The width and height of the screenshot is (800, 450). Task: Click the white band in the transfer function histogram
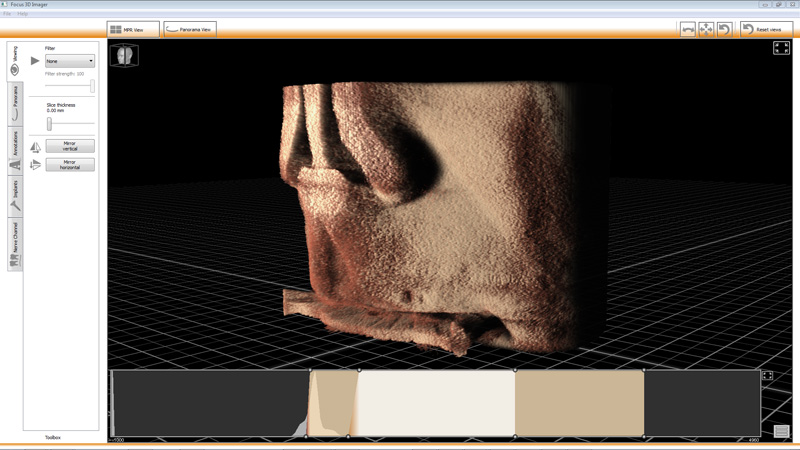(x=437, y=403)
